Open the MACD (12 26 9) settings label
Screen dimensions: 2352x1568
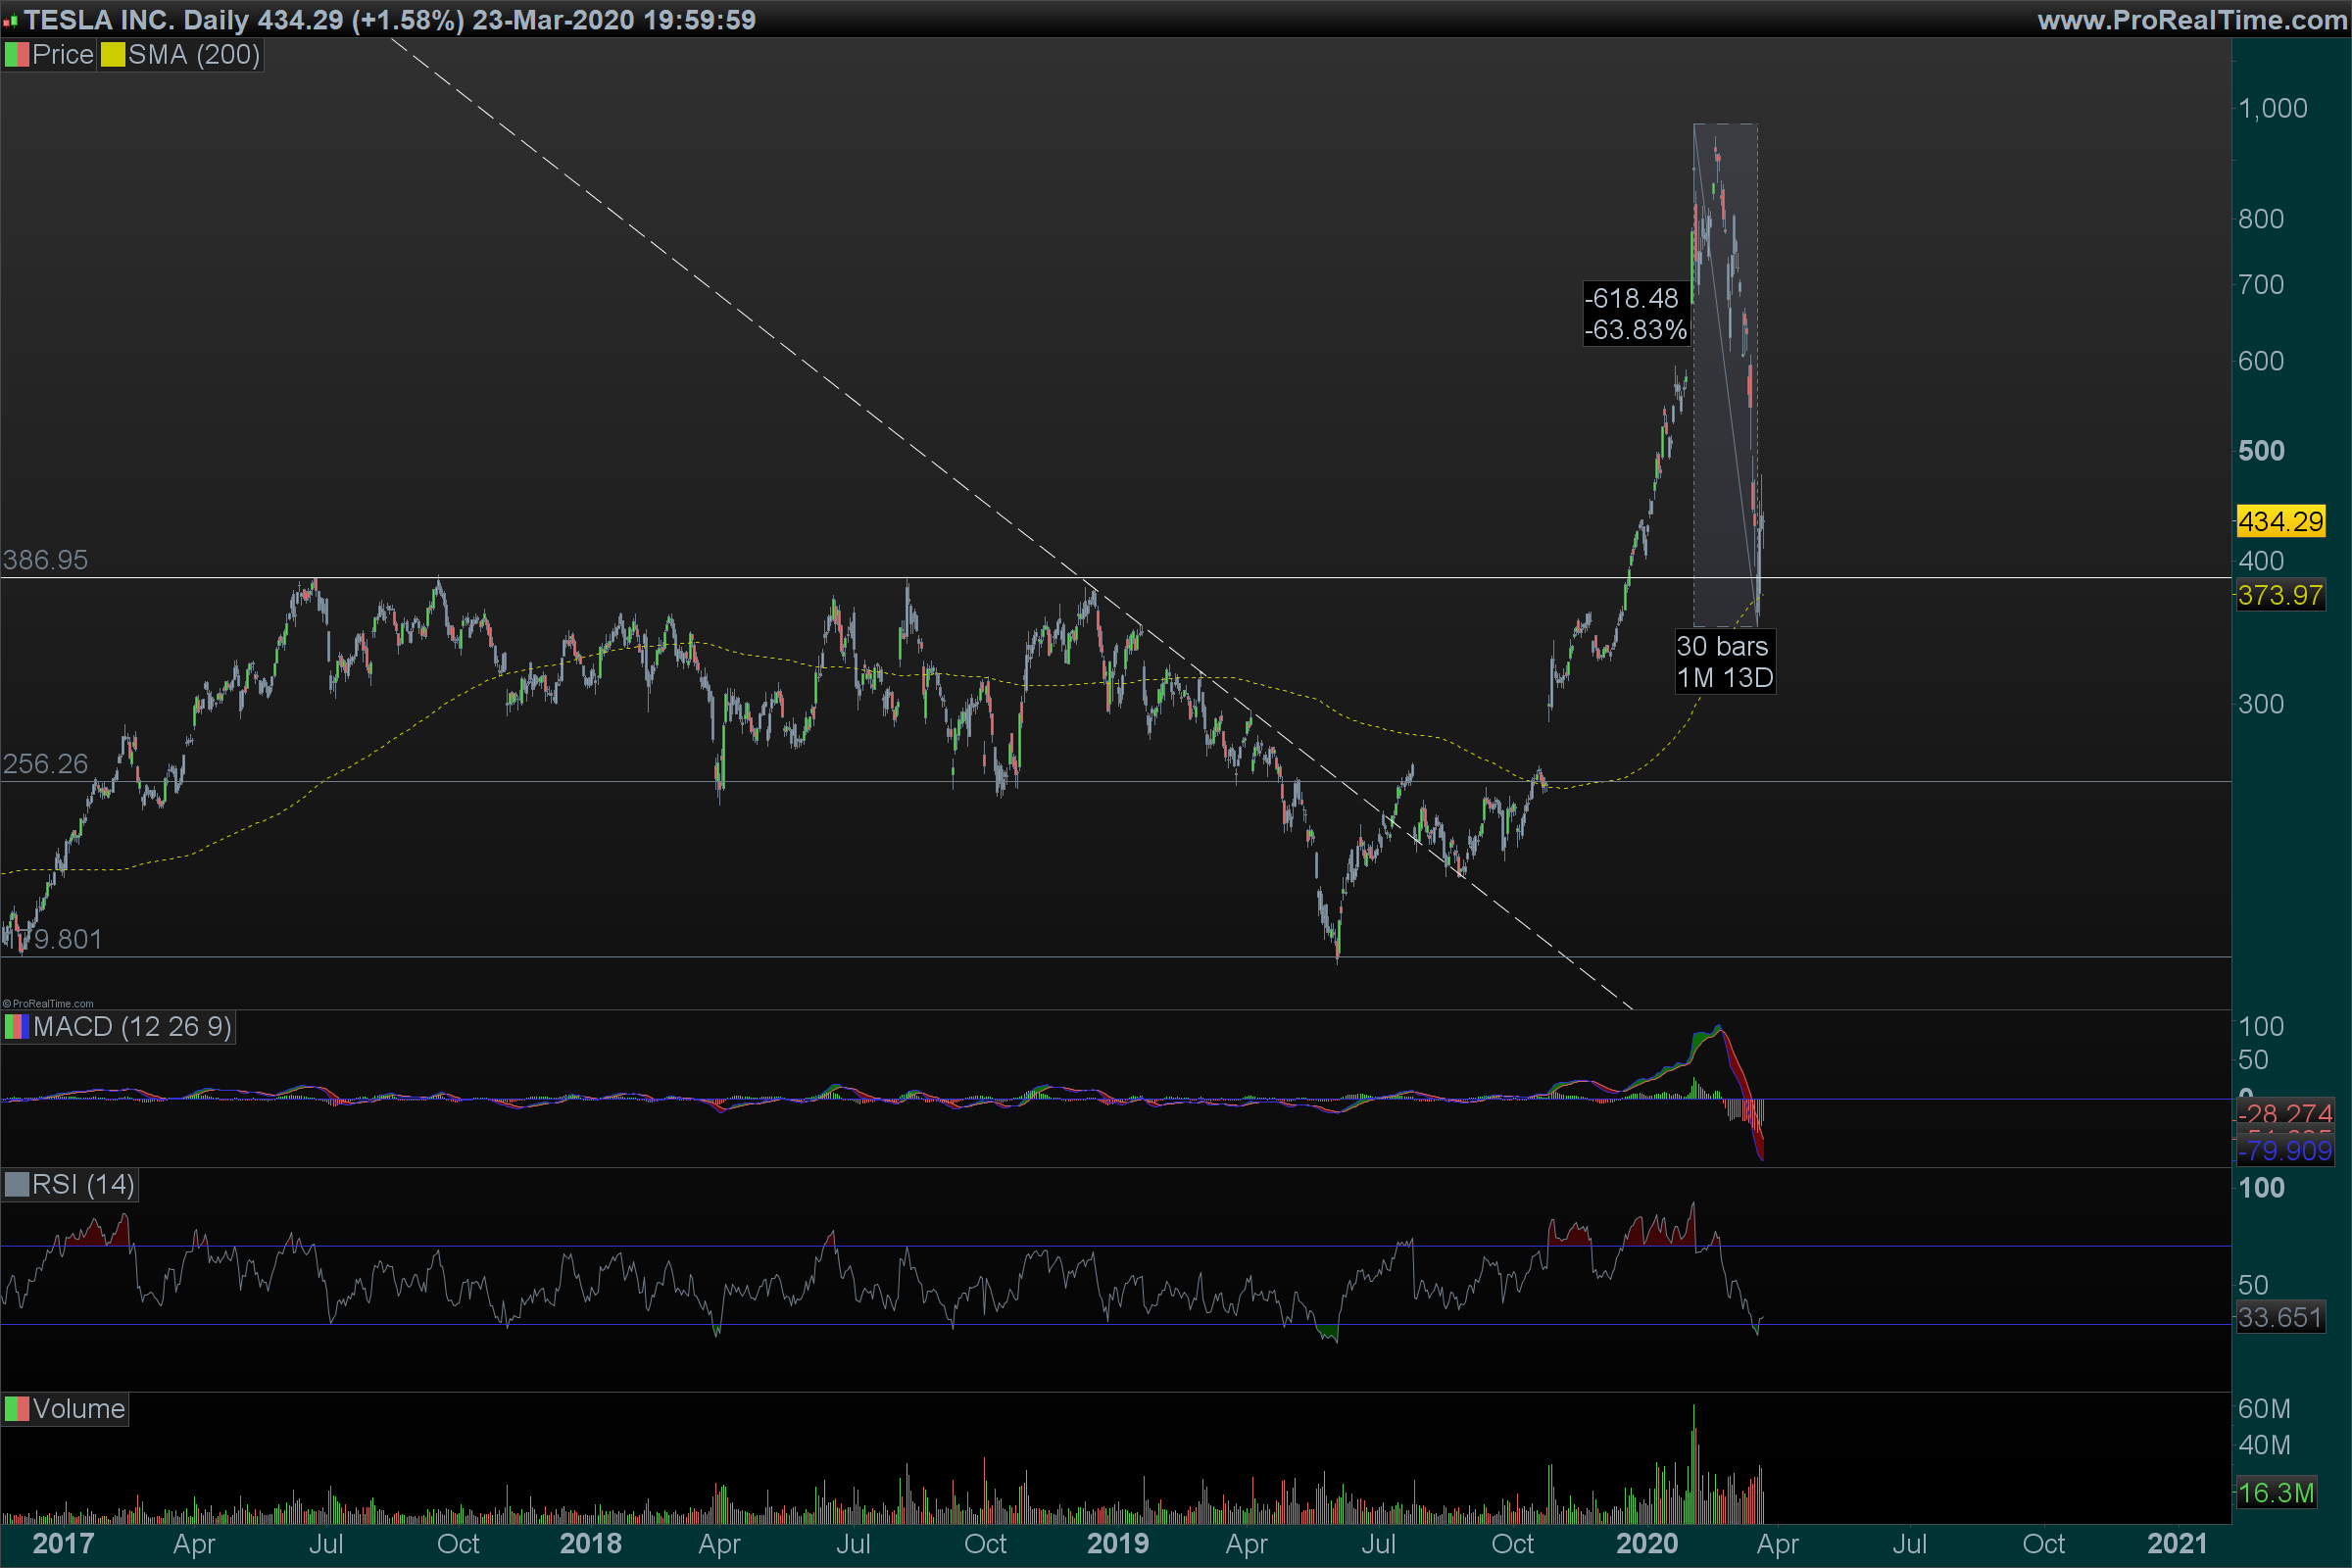pyautogui.click(x=132, y=1027)
